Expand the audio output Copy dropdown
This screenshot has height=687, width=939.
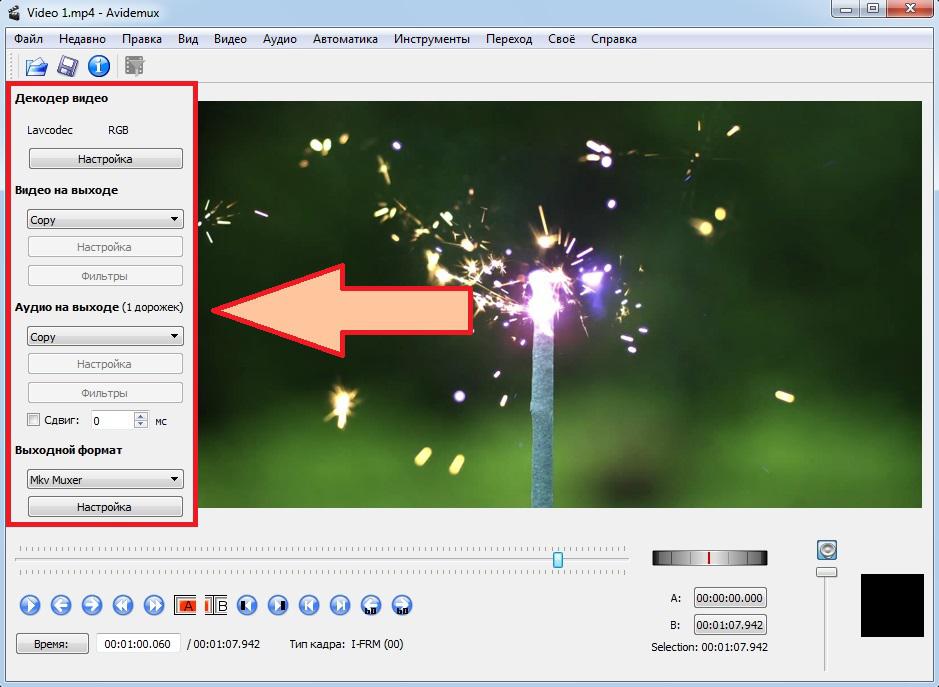(x=105, y=337)
